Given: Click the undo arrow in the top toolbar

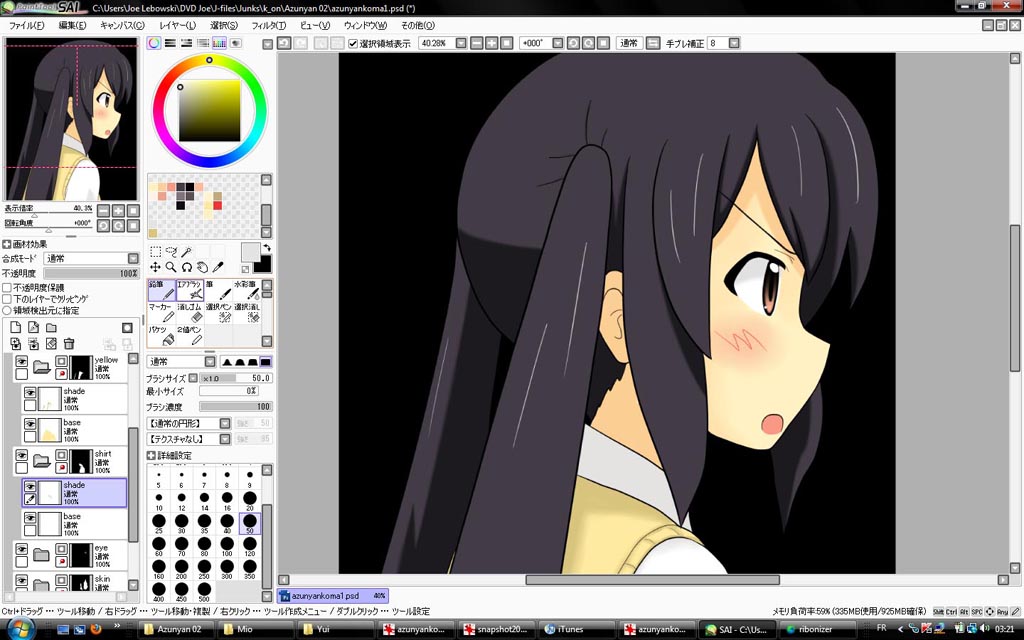Looking at the screenshot, I should click(x=284, y=43).
